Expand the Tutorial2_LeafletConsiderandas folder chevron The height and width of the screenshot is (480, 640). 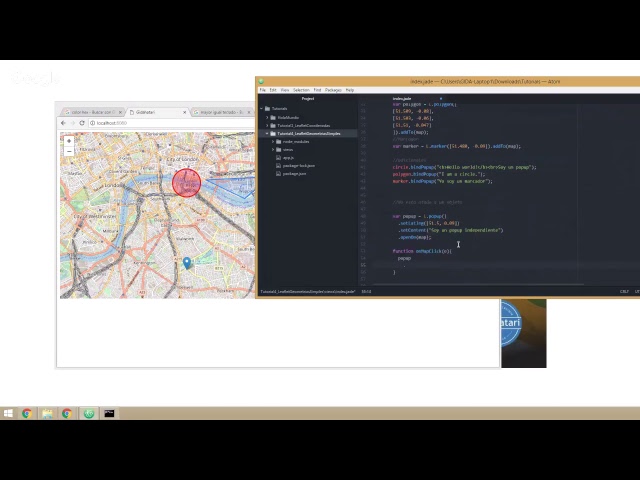[x=267, y=125]
